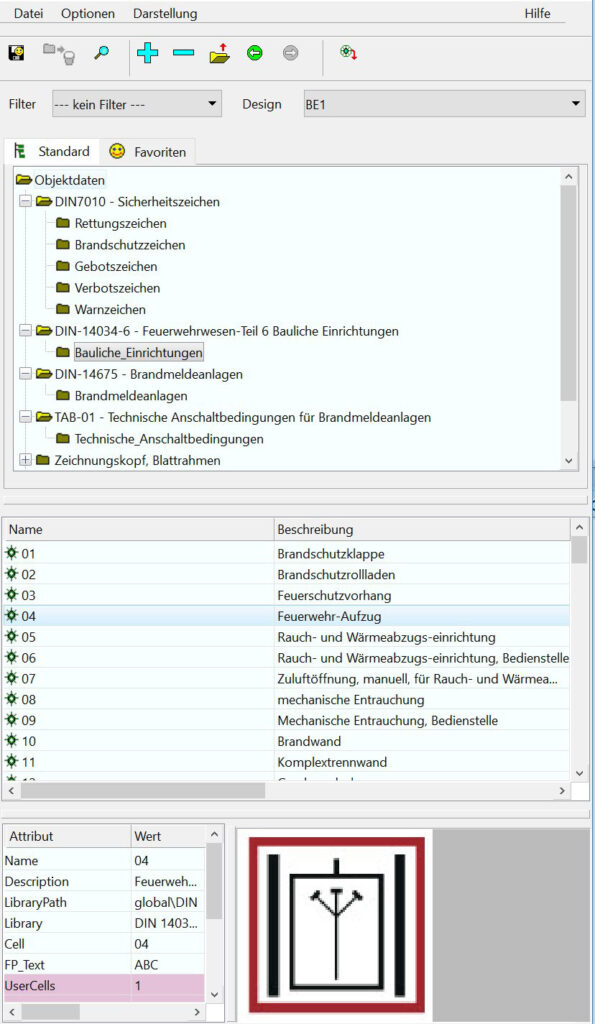Viewport: 595px width, 1024px height.
Task: Click the symbol icon of row 10
Action: tap(12, 741)
